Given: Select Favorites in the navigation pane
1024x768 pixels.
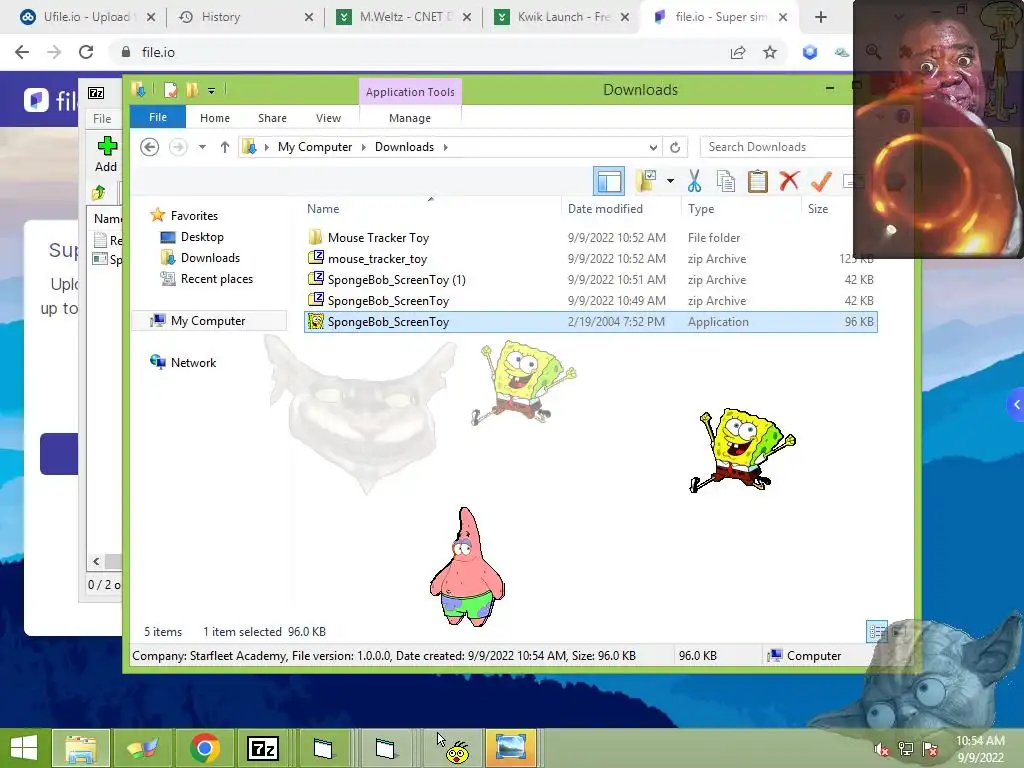Looking at the screenshot, I should coord(184,216).
